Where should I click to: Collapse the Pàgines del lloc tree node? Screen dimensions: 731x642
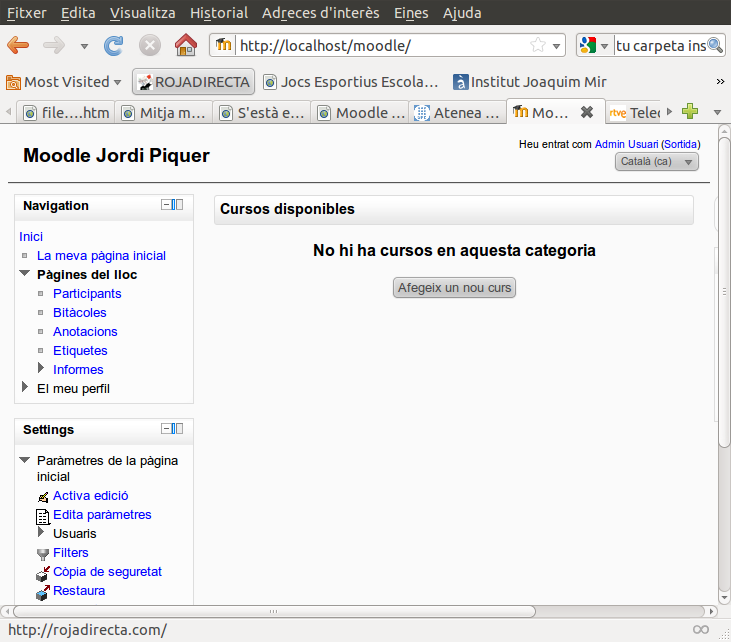click(x=25, y=274)
